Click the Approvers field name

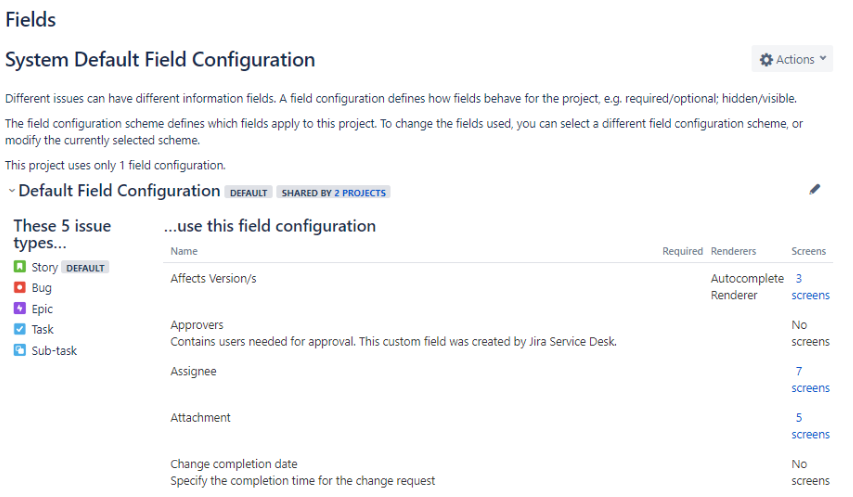click(197, 325)
